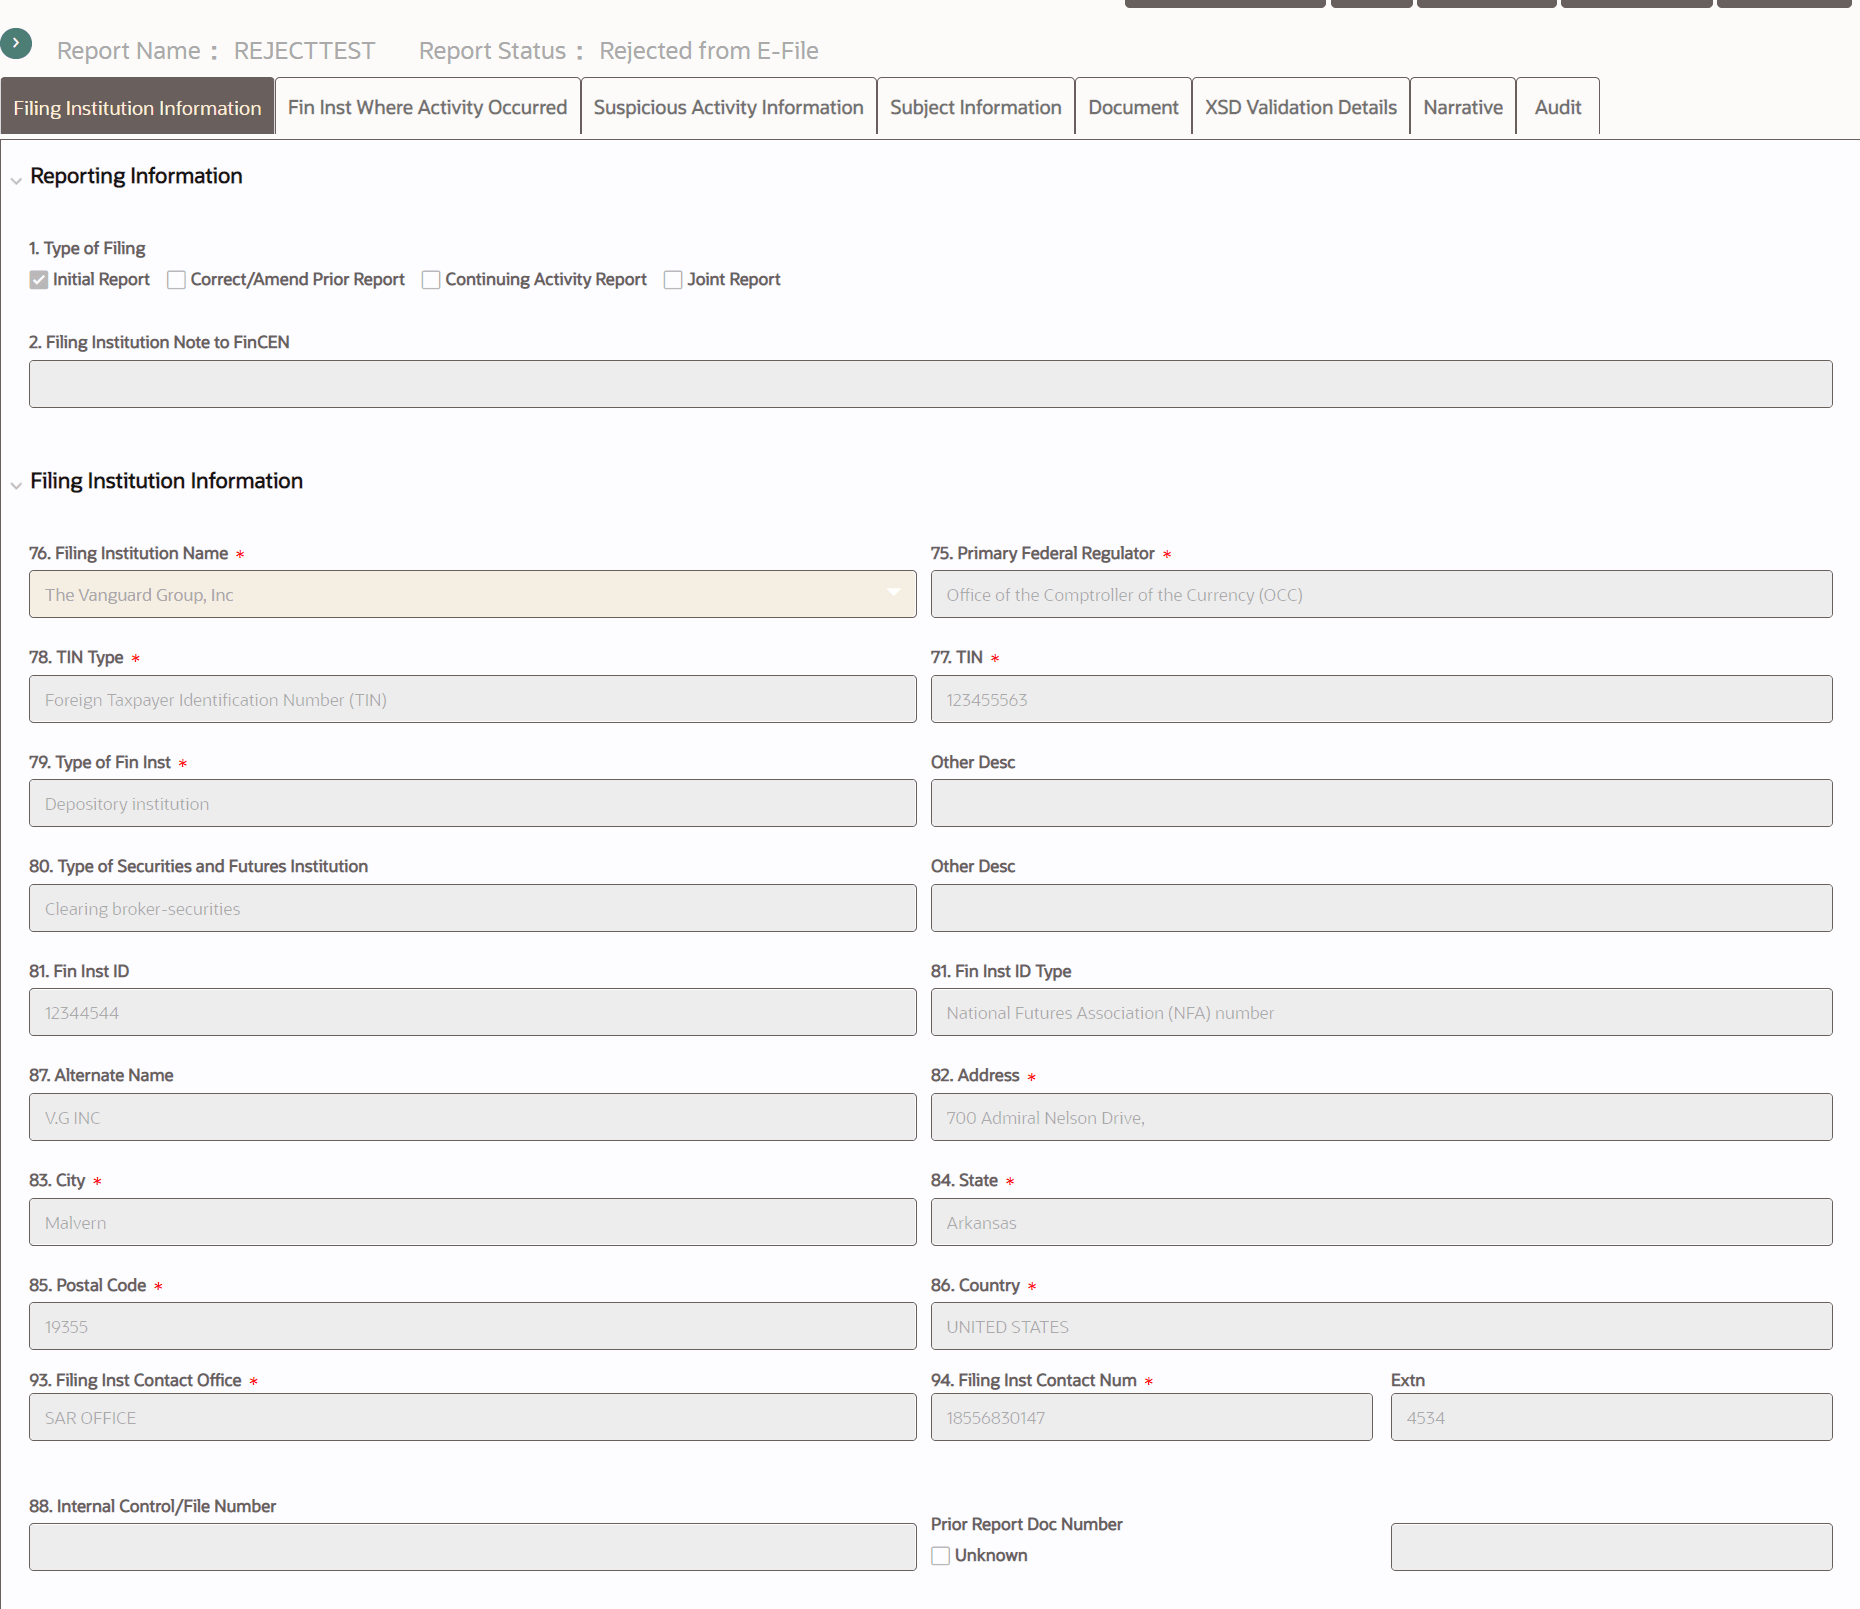Screen dimensions: 1860x1609
Task: Click the Prior Report Doc Number field
Action: 1612,1547
